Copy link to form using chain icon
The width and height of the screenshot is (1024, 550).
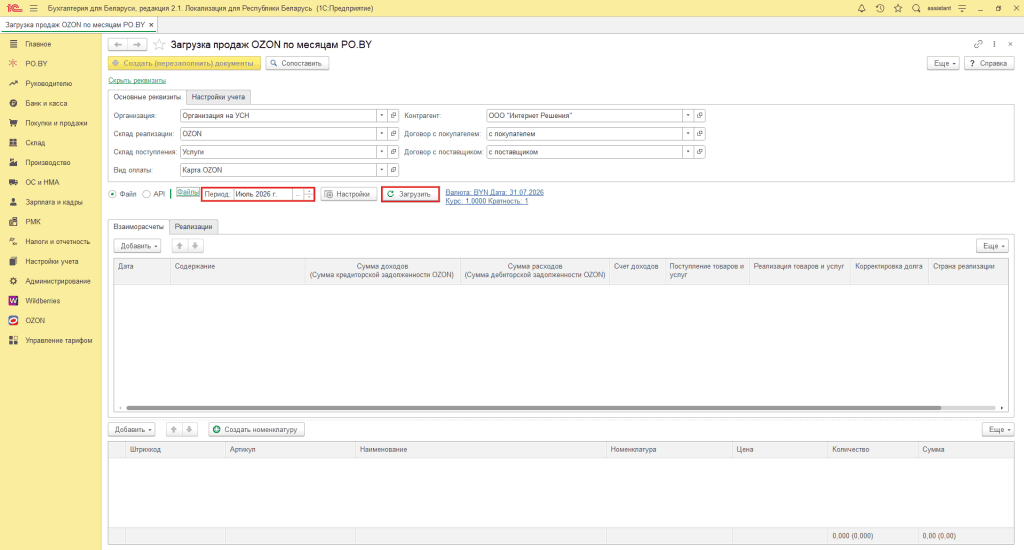click(x=978, y=44)
